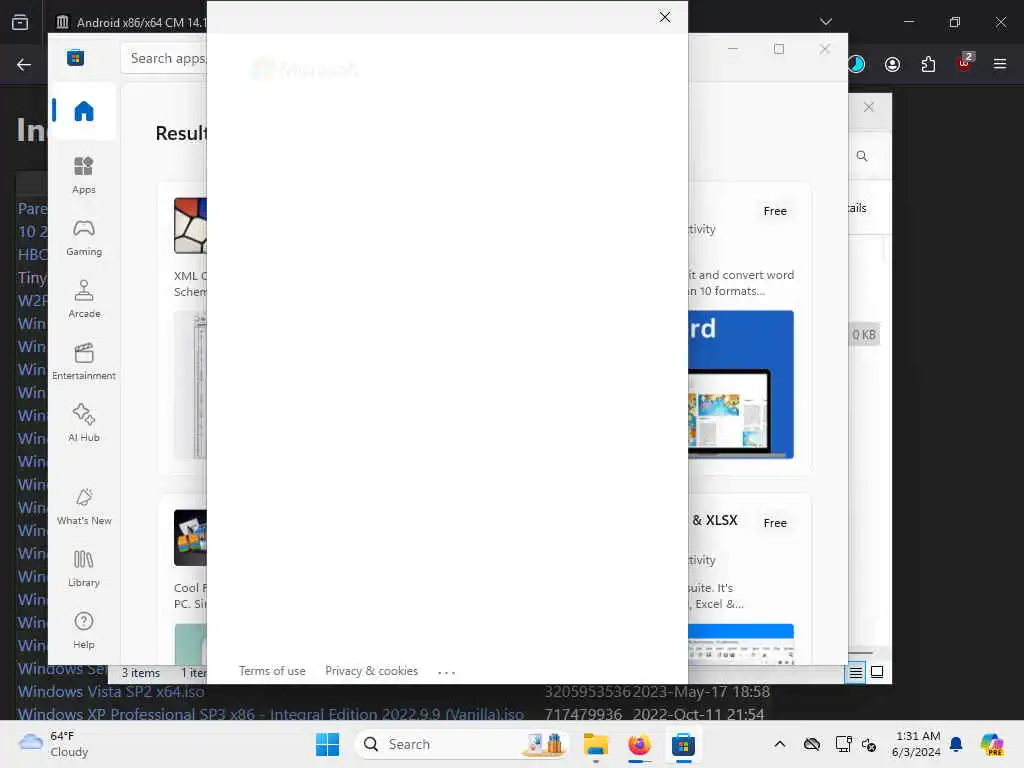Click the OneDrive sync-off tray icon

(x=811, y=744)
